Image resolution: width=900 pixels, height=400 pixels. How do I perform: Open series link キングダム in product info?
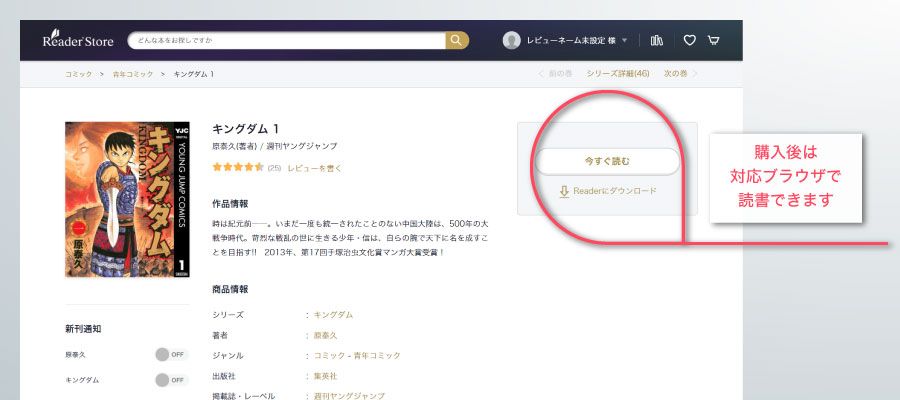click(x=333, y=314)
